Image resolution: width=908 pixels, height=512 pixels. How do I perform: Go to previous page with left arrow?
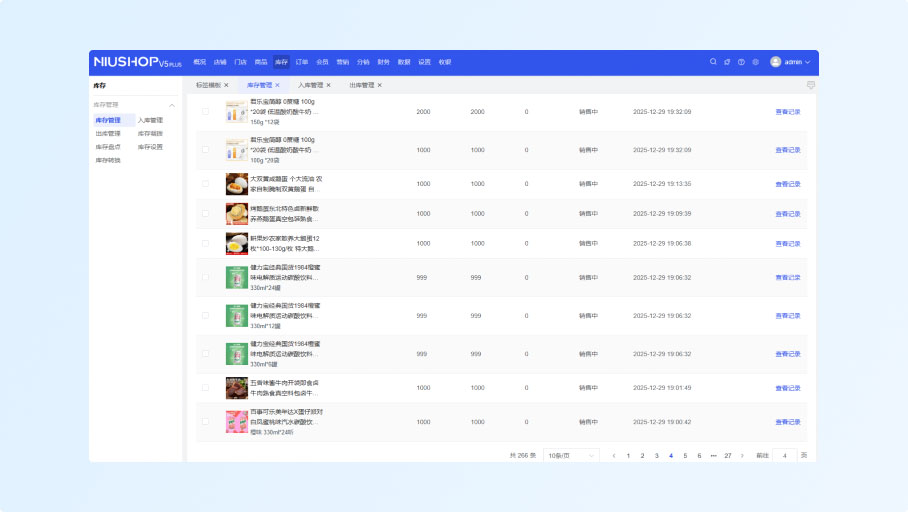coord(614,456)
